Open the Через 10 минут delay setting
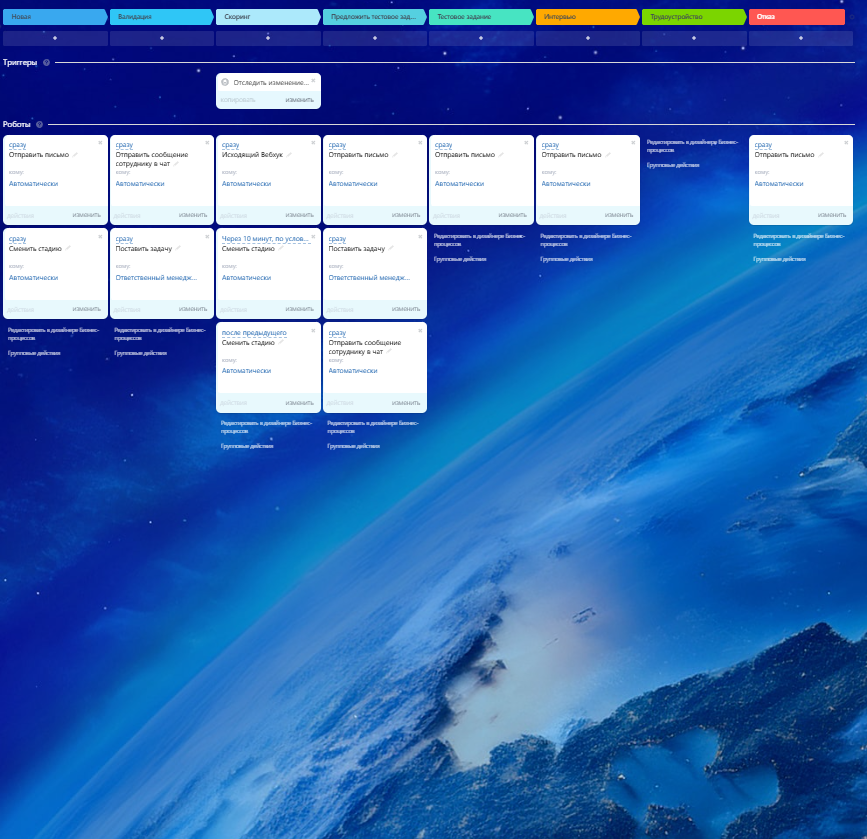Image resolution: width=867 pixels, height=839 pixels. (x=264, y=239)
